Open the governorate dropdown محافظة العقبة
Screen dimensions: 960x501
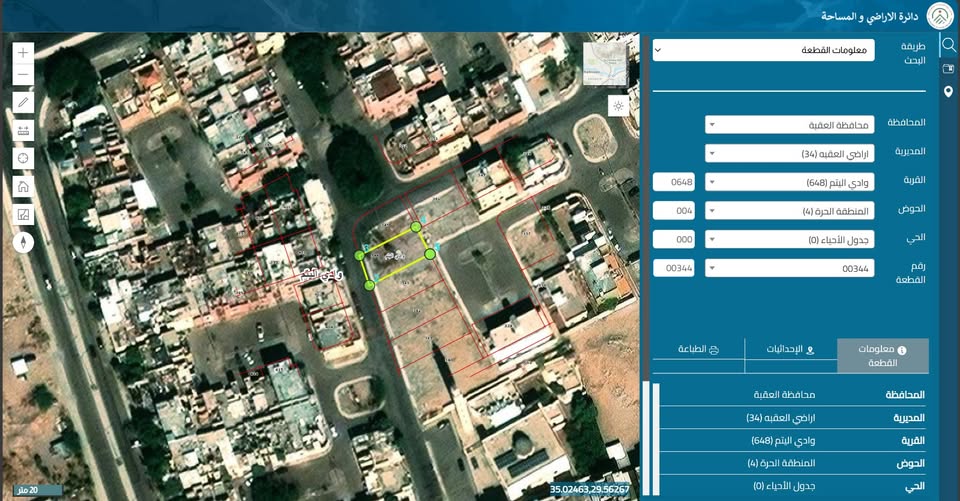point(789,125)
